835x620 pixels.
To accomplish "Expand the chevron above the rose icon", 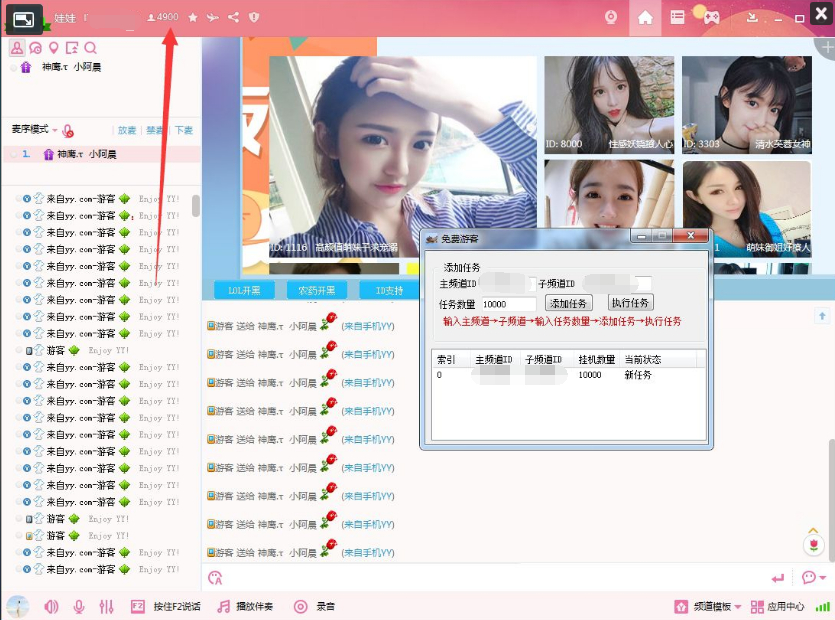I will (x=813, y=531).
